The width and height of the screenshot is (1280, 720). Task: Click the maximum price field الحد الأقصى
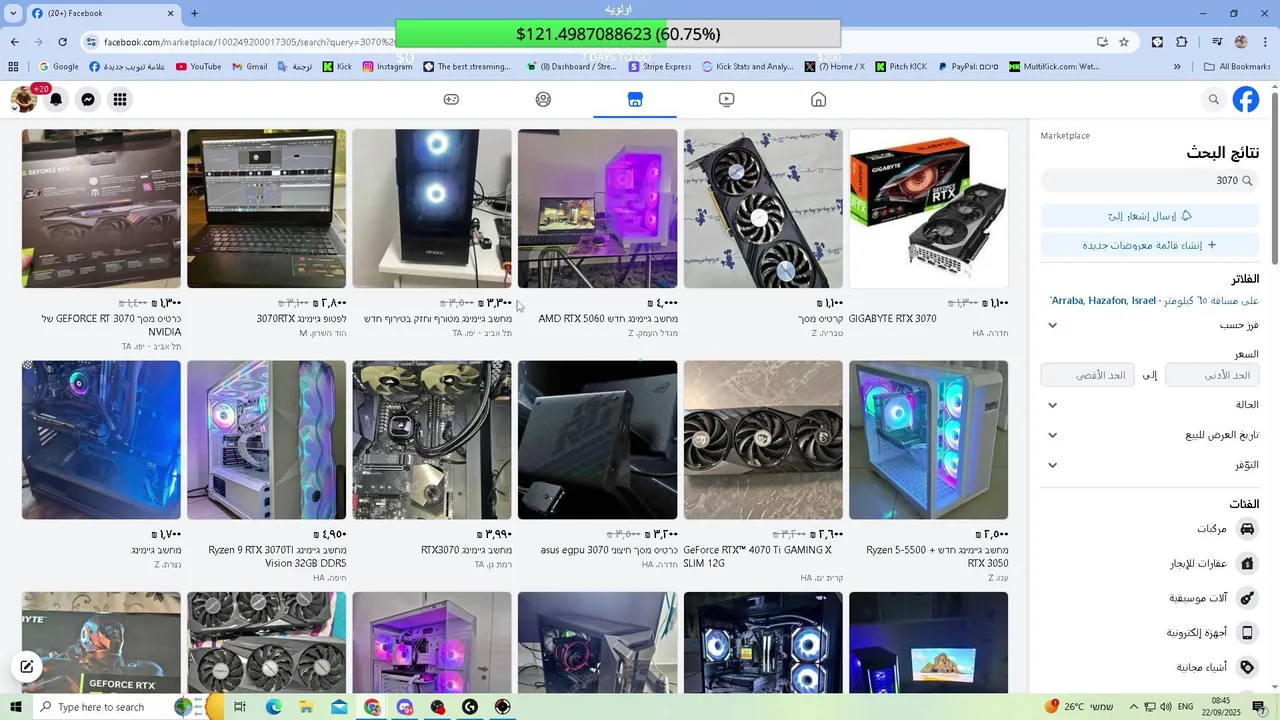(x=1088, y=375)
